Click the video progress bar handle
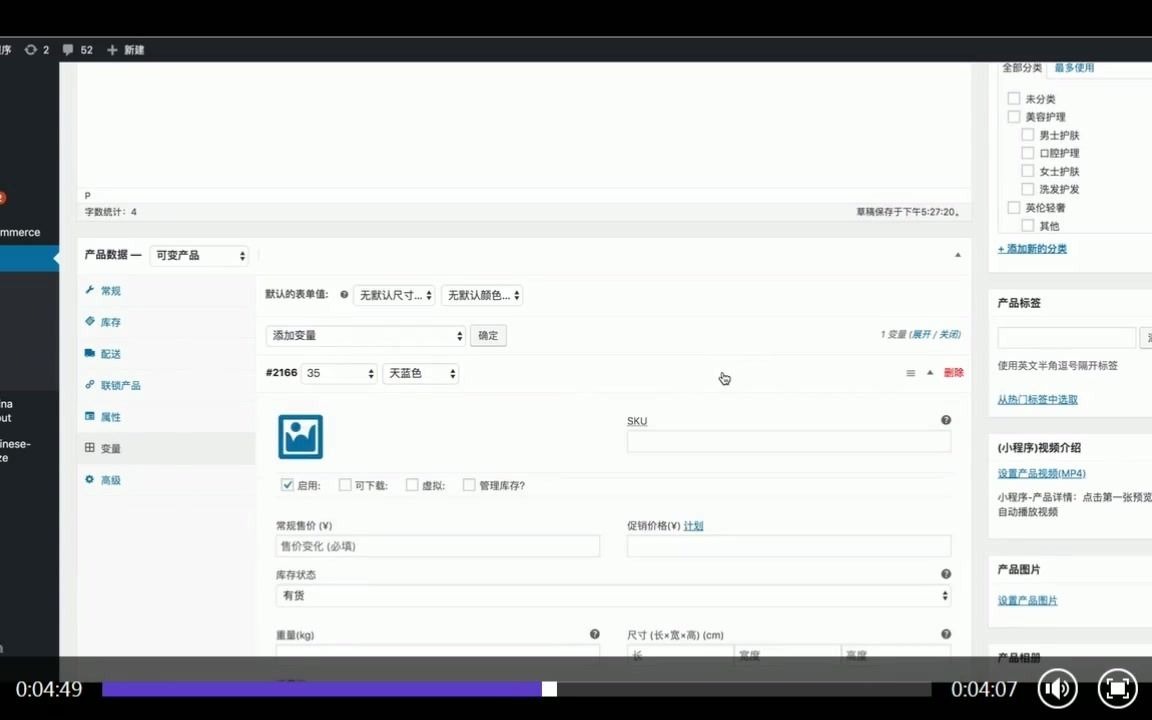The height and width of the screenshot is (720, 1152). (549, 688)
